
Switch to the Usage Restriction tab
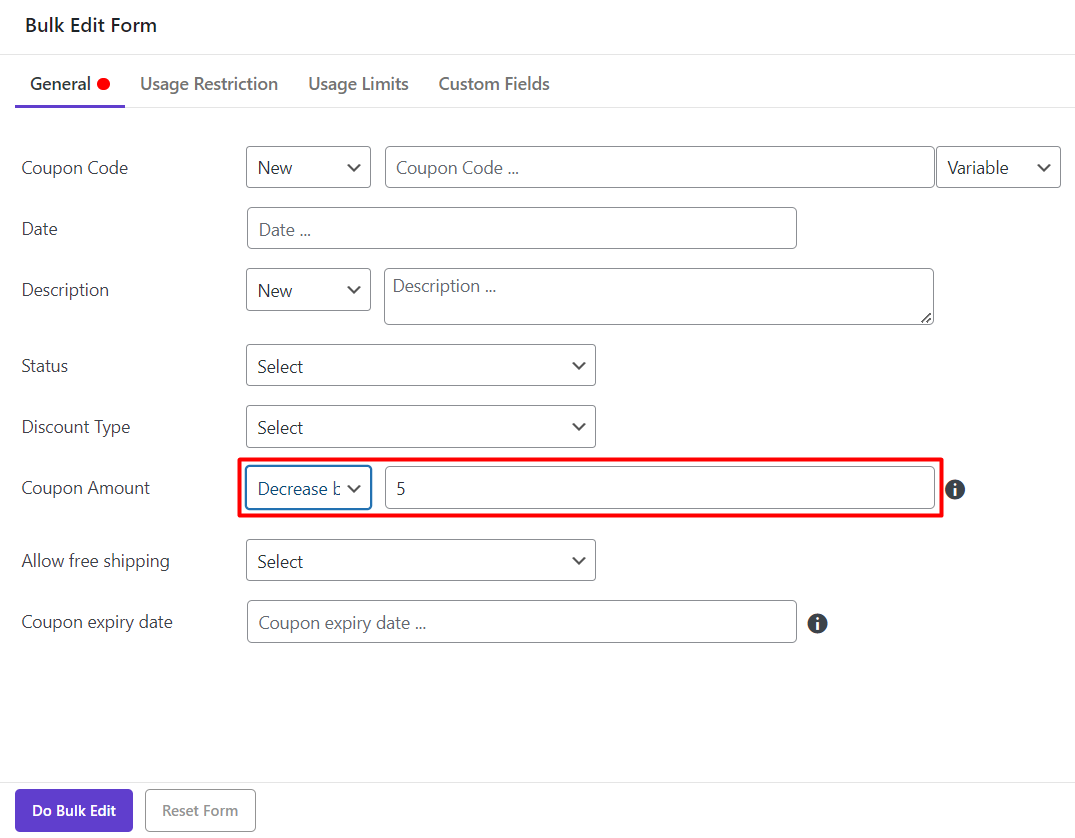click(209, 84)
